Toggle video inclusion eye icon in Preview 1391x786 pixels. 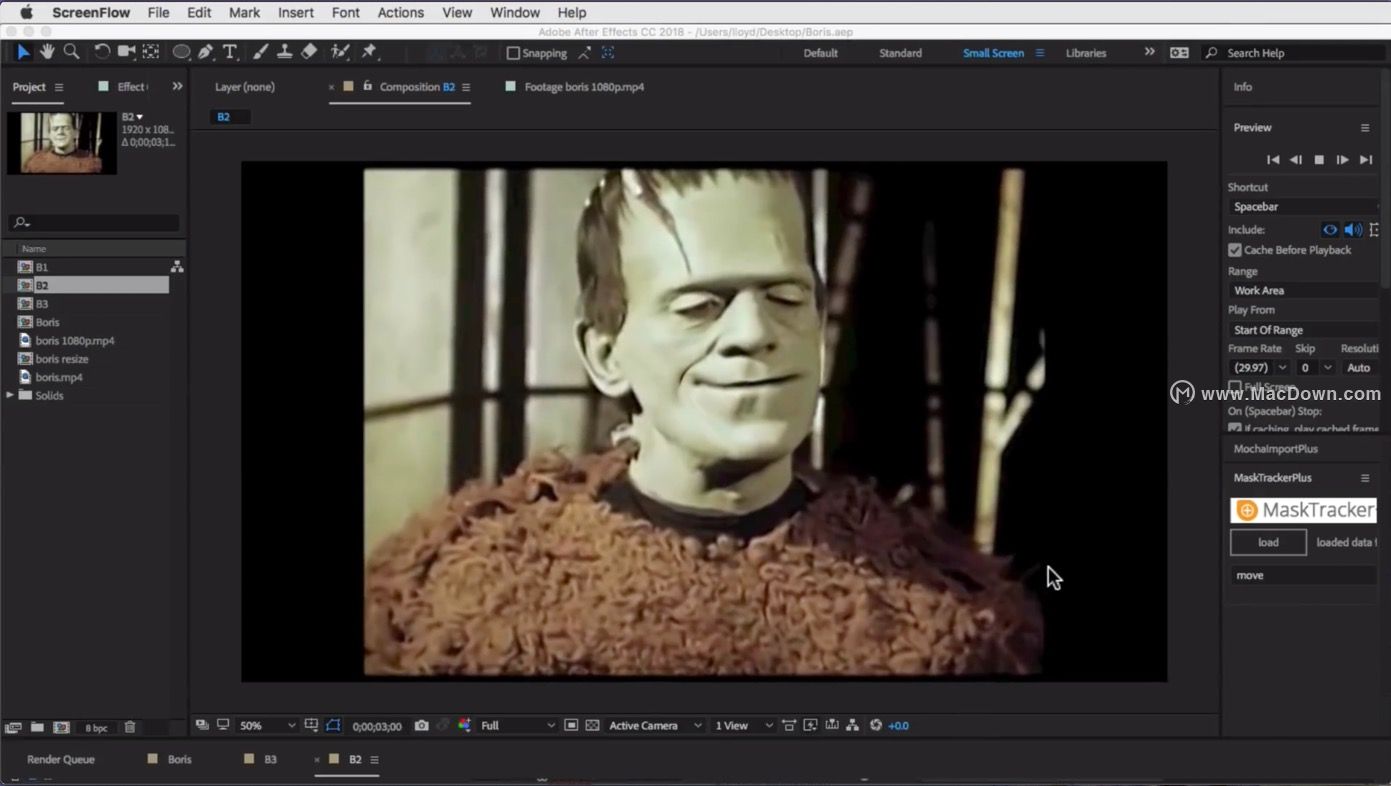1330,230
